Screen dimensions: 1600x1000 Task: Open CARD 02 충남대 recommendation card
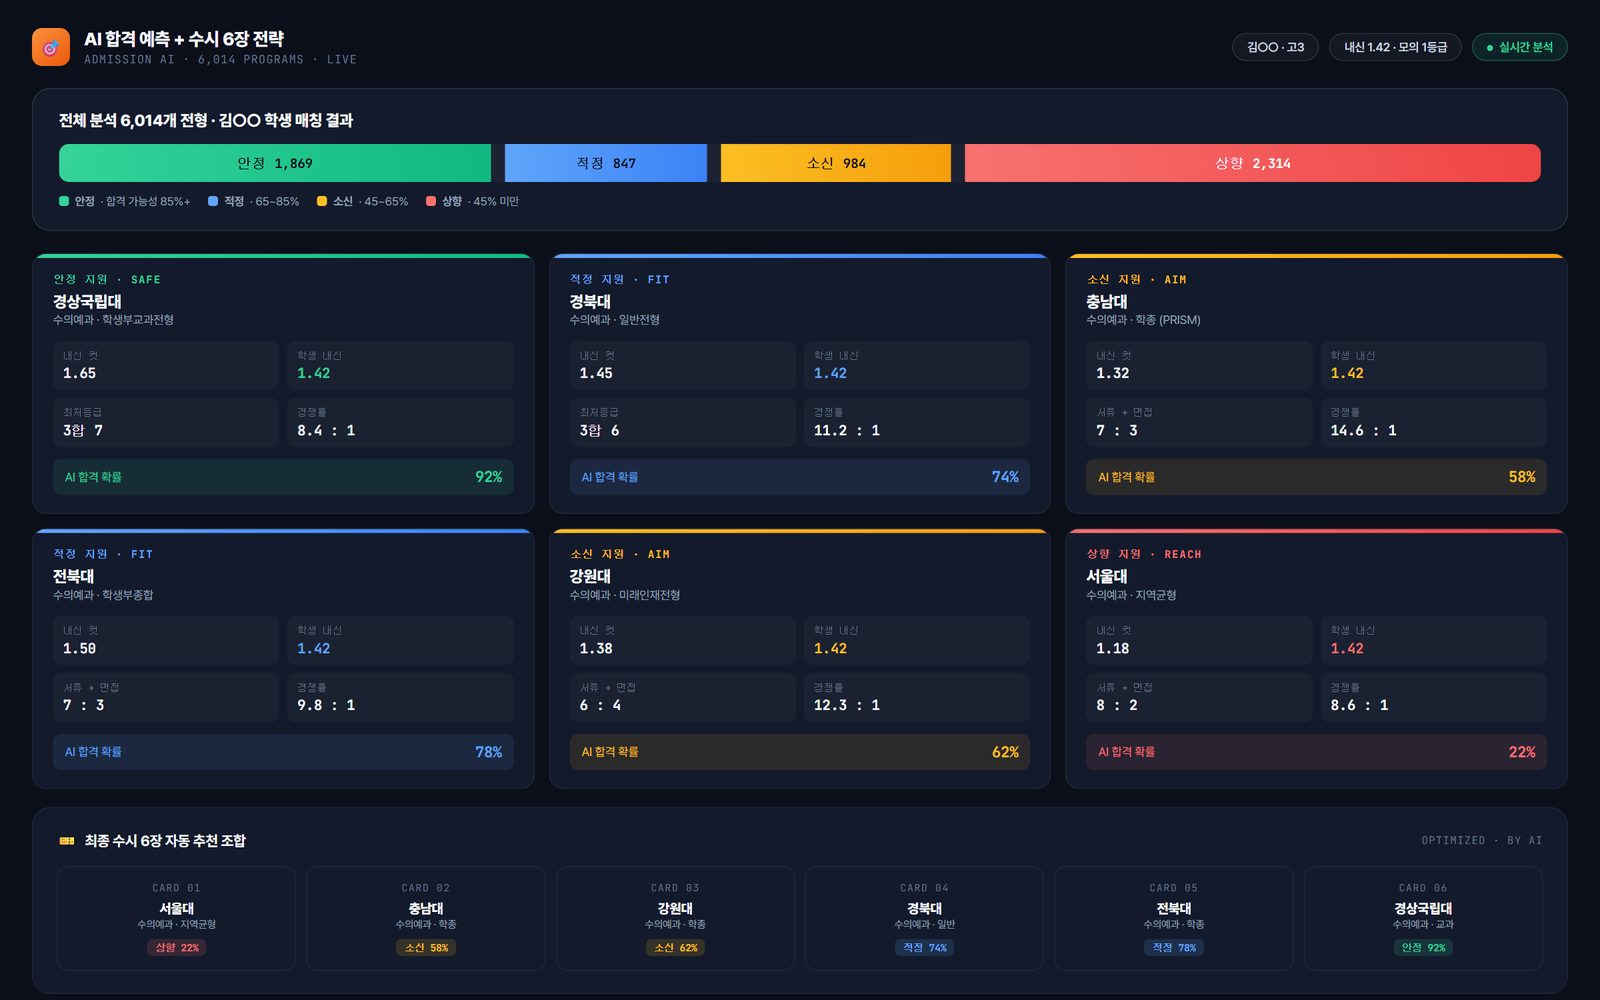pyautogui.click(x=426, y=918)
